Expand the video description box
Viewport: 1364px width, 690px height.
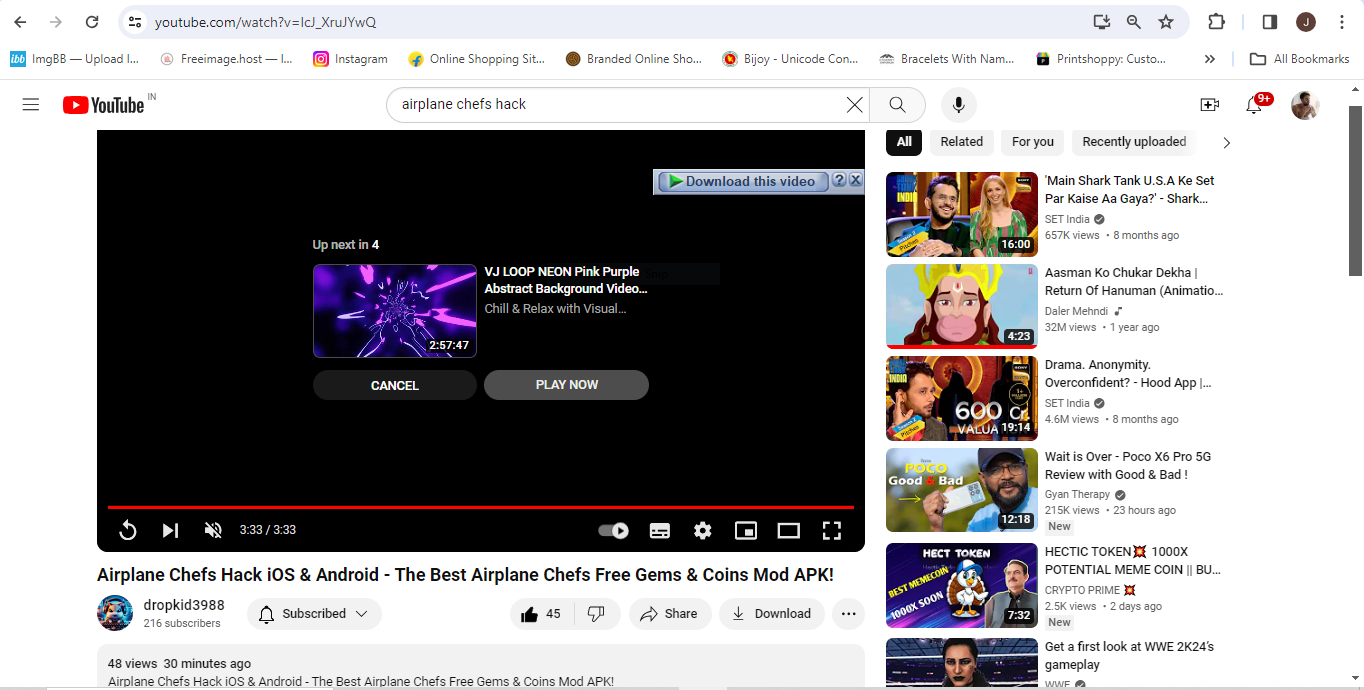coord(481,667)
